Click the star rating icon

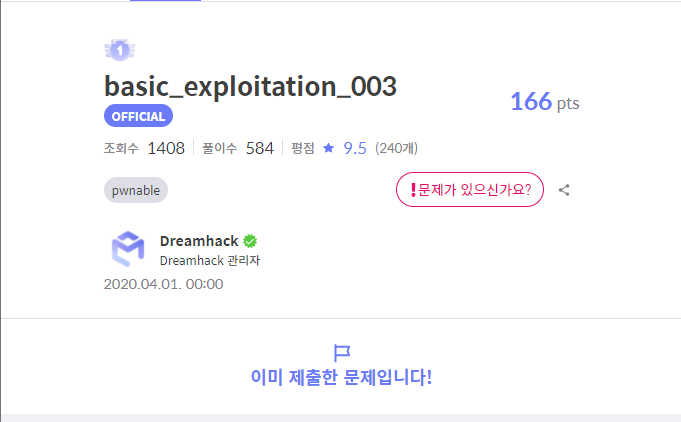(x=329, y=148)
